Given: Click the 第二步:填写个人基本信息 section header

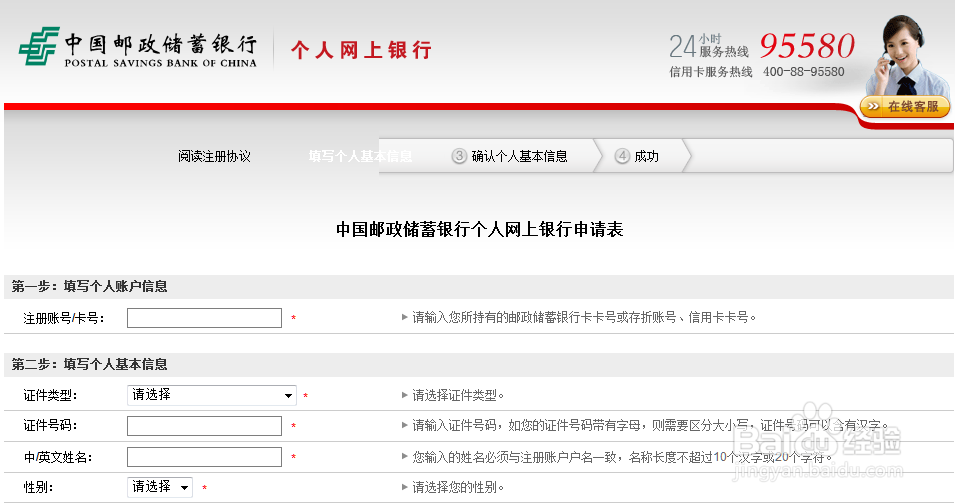Looking at the screenshot, I should 90,364.
